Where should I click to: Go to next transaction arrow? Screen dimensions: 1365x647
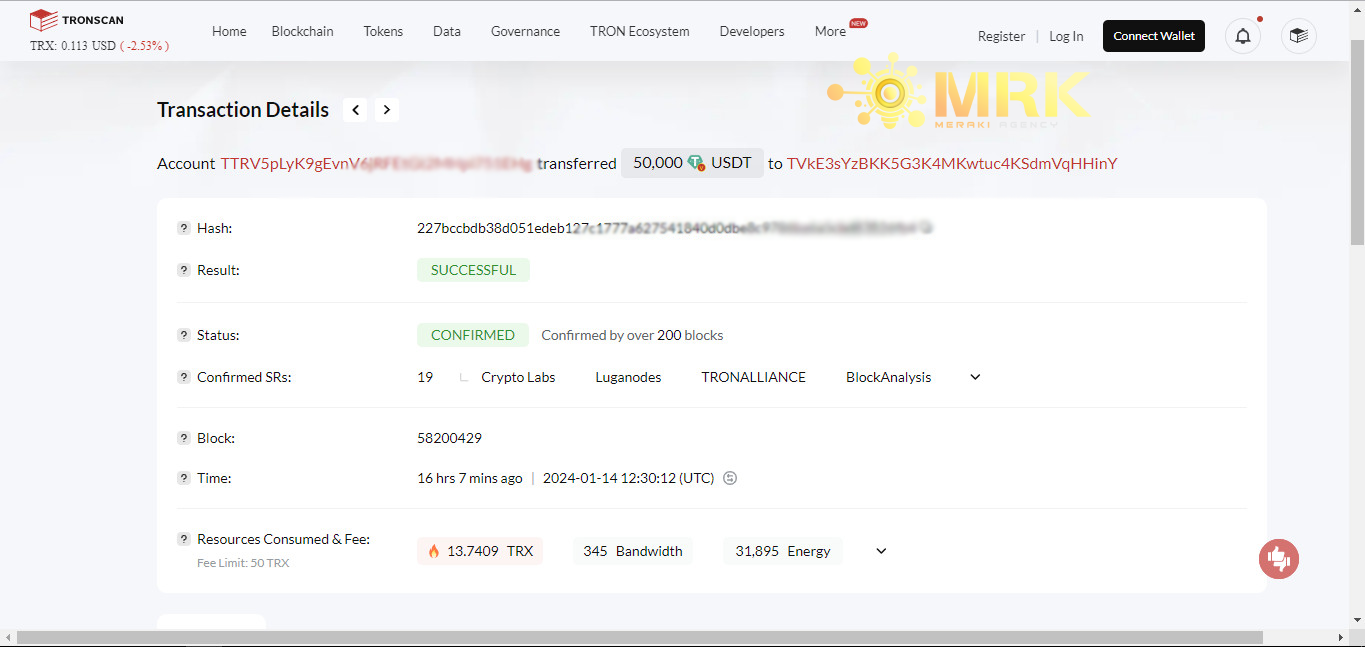coord(387,110)
